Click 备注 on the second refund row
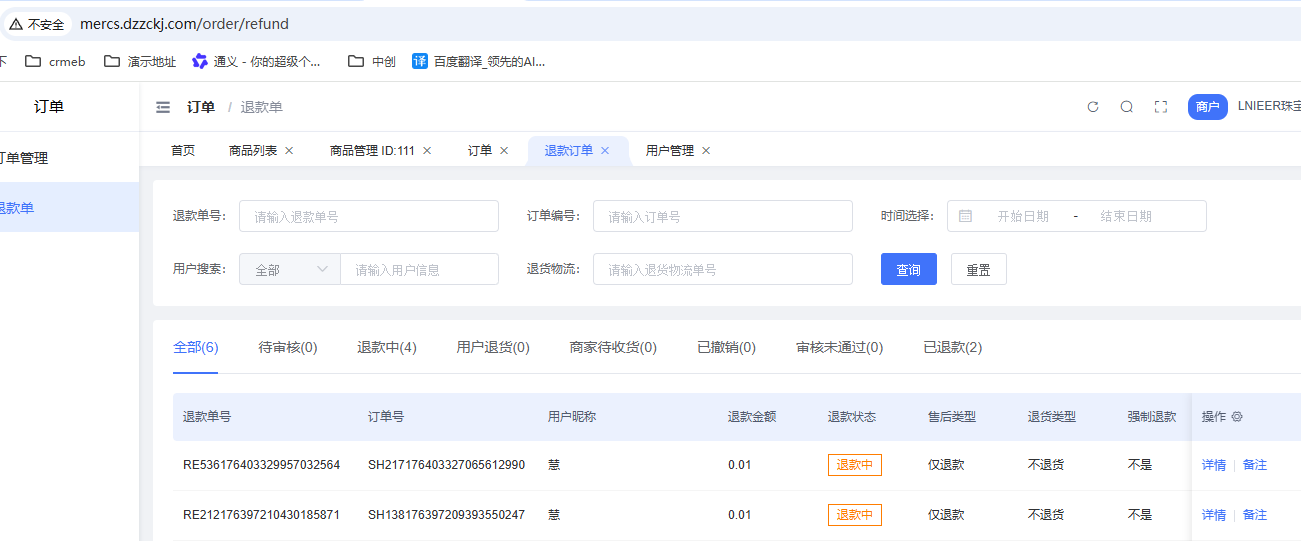Screen dimensions: 1301x541 pos(1254,515)
